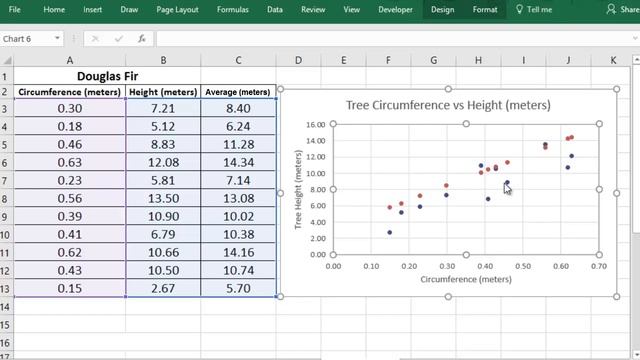Open the Developer ribbon tab

click(x=395, y=9)
